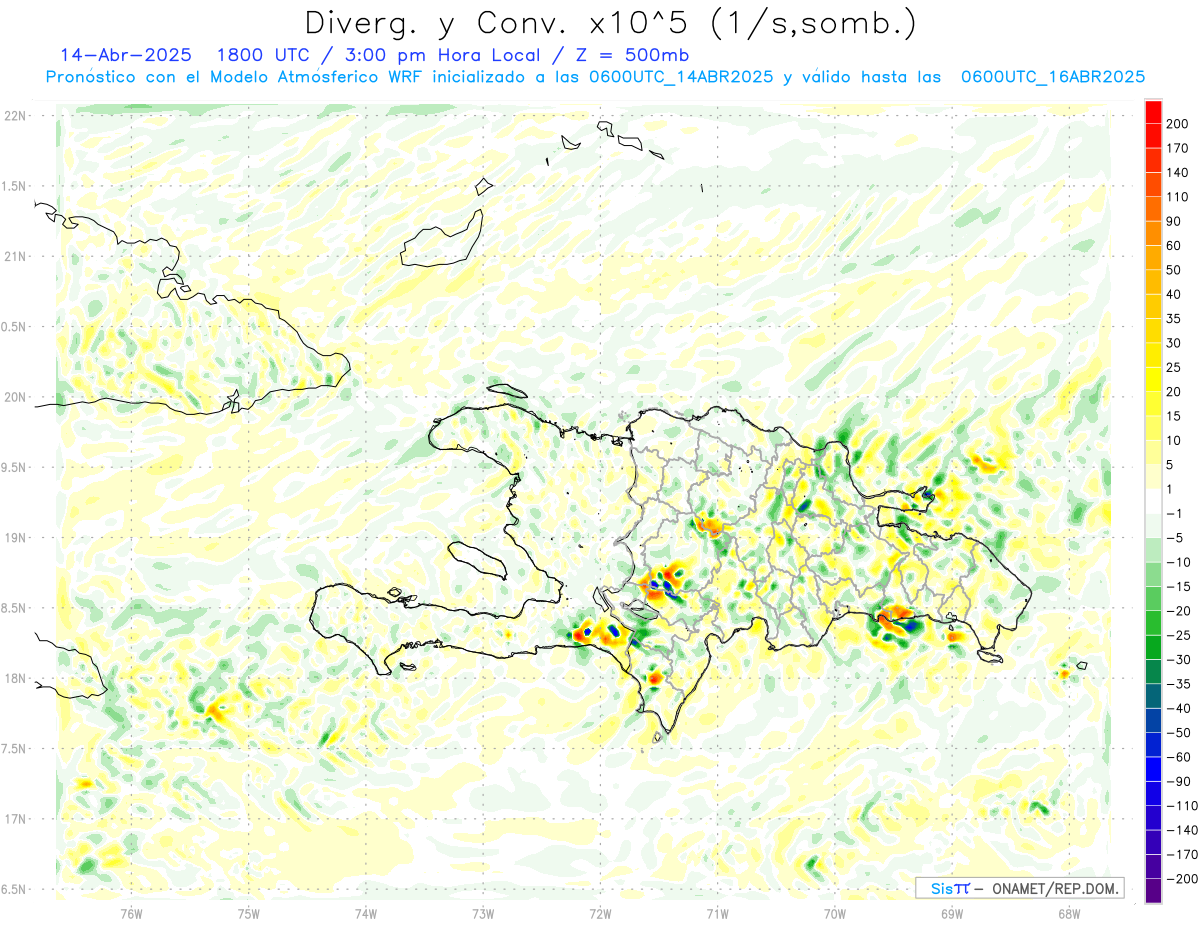Screen dimensions: 1200x927
Task: Click the '20N' latitude label
Action: pos(15,397)
